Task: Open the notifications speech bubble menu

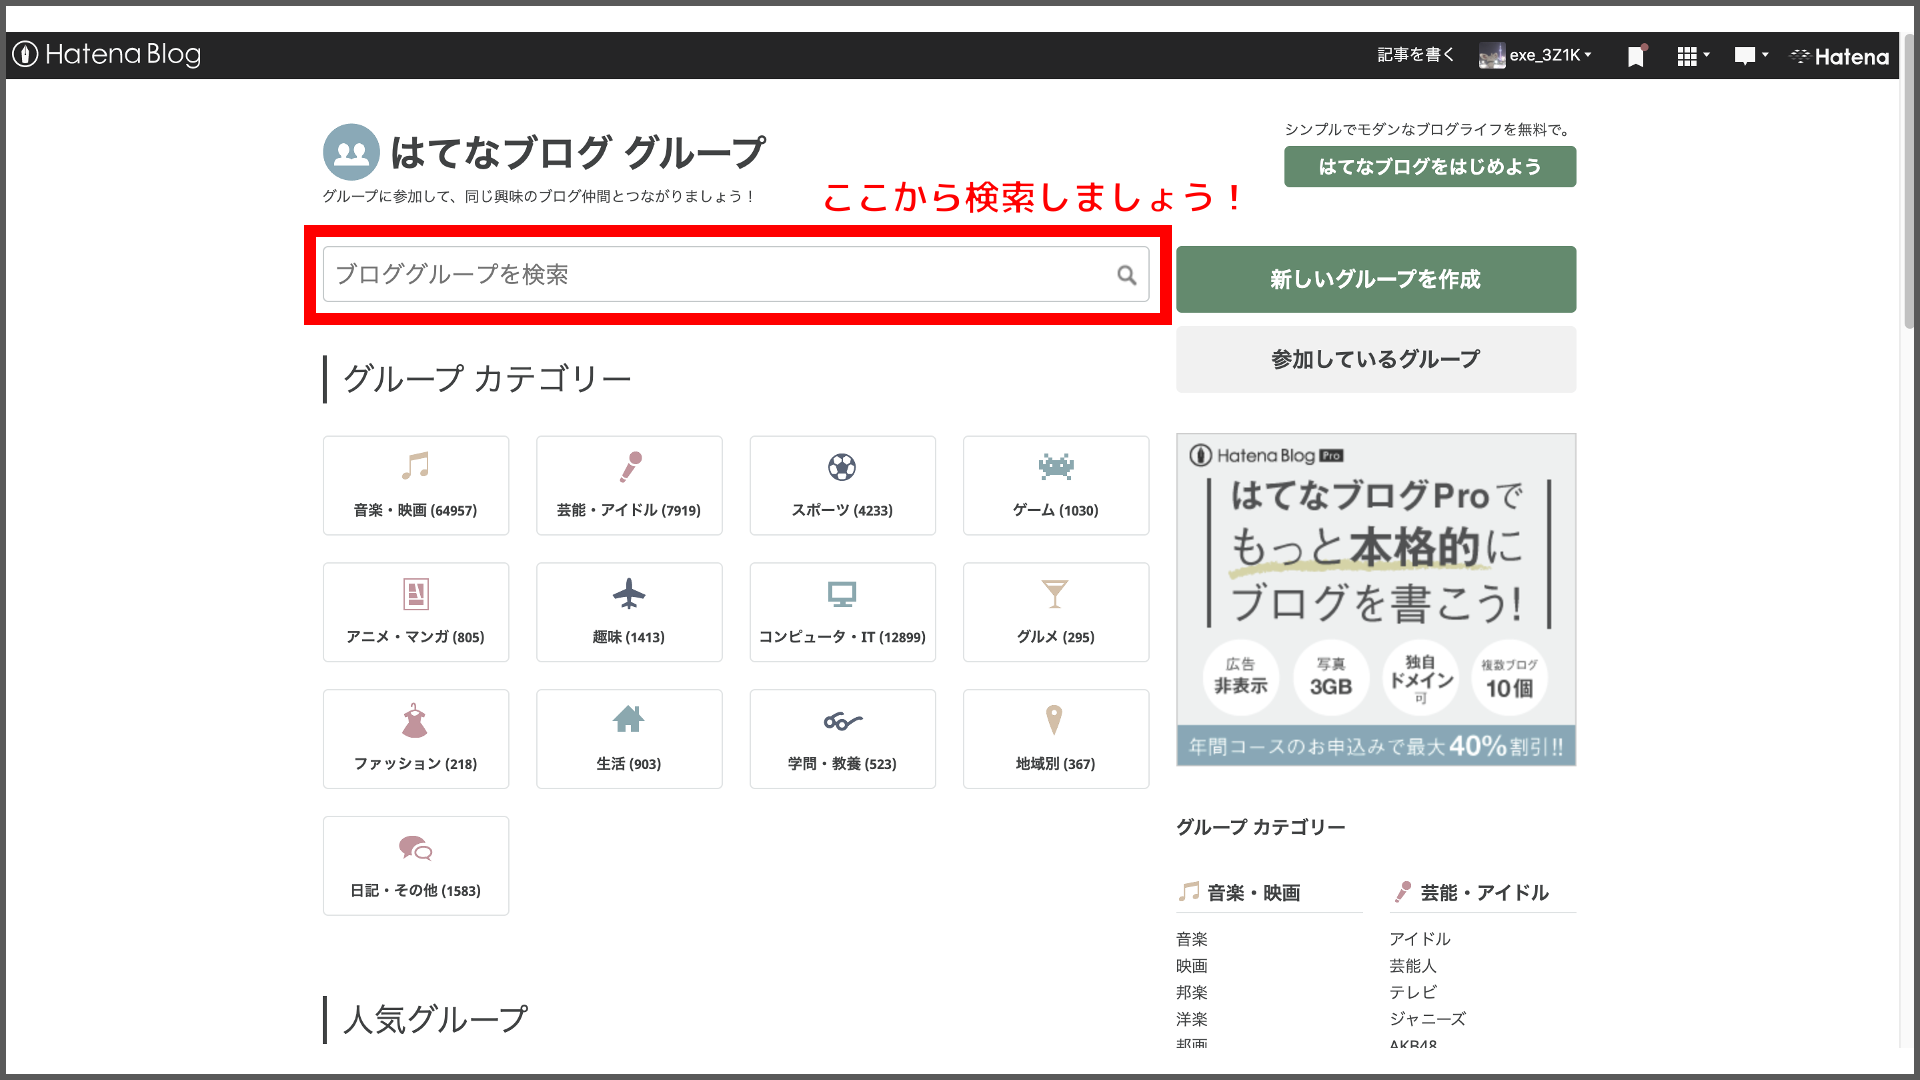Action: point(1751,56)
